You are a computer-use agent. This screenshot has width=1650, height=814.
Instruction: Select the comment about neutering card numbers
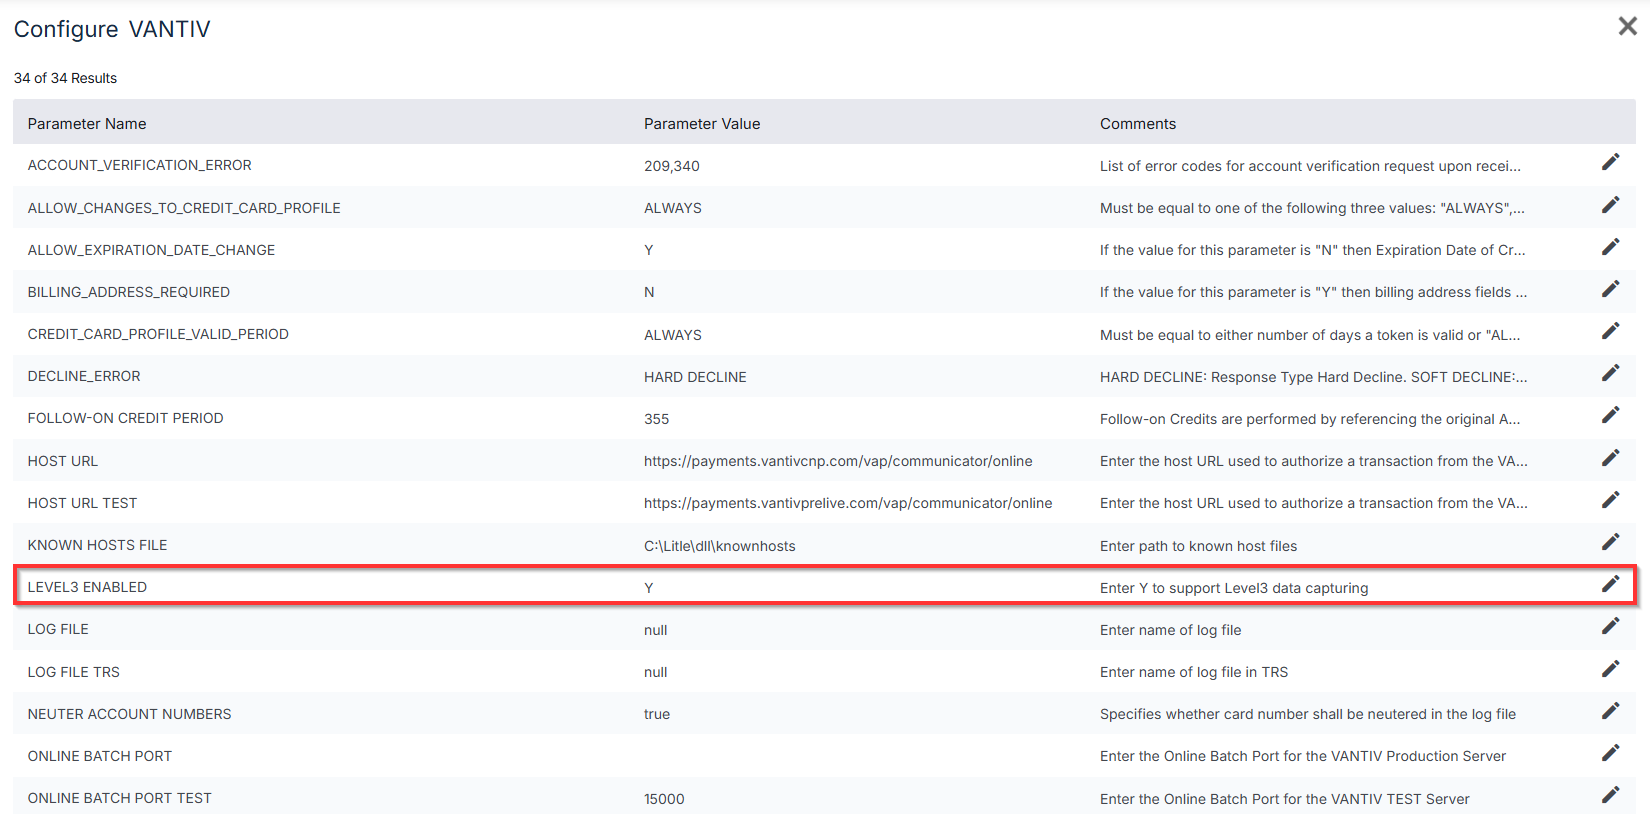(1308, 714)
